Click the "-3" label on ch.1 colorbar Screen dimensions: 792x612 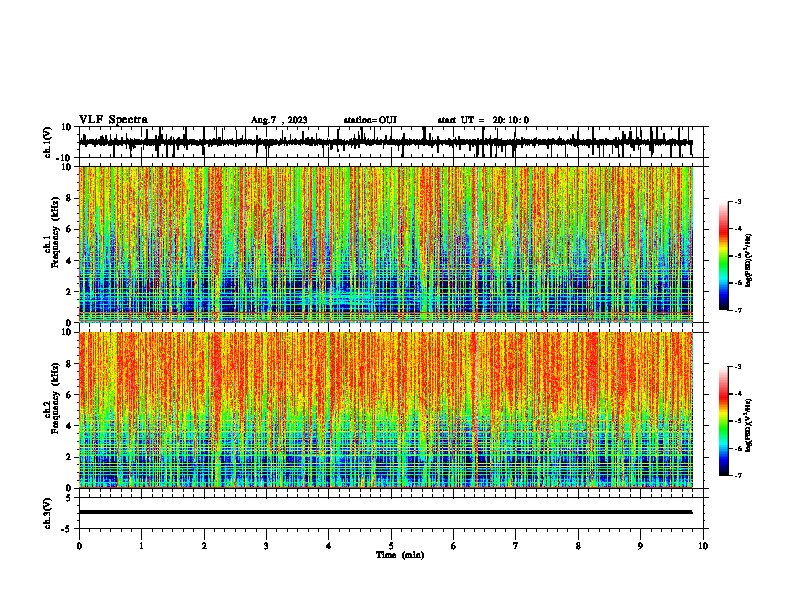click(x=738, y=201)
